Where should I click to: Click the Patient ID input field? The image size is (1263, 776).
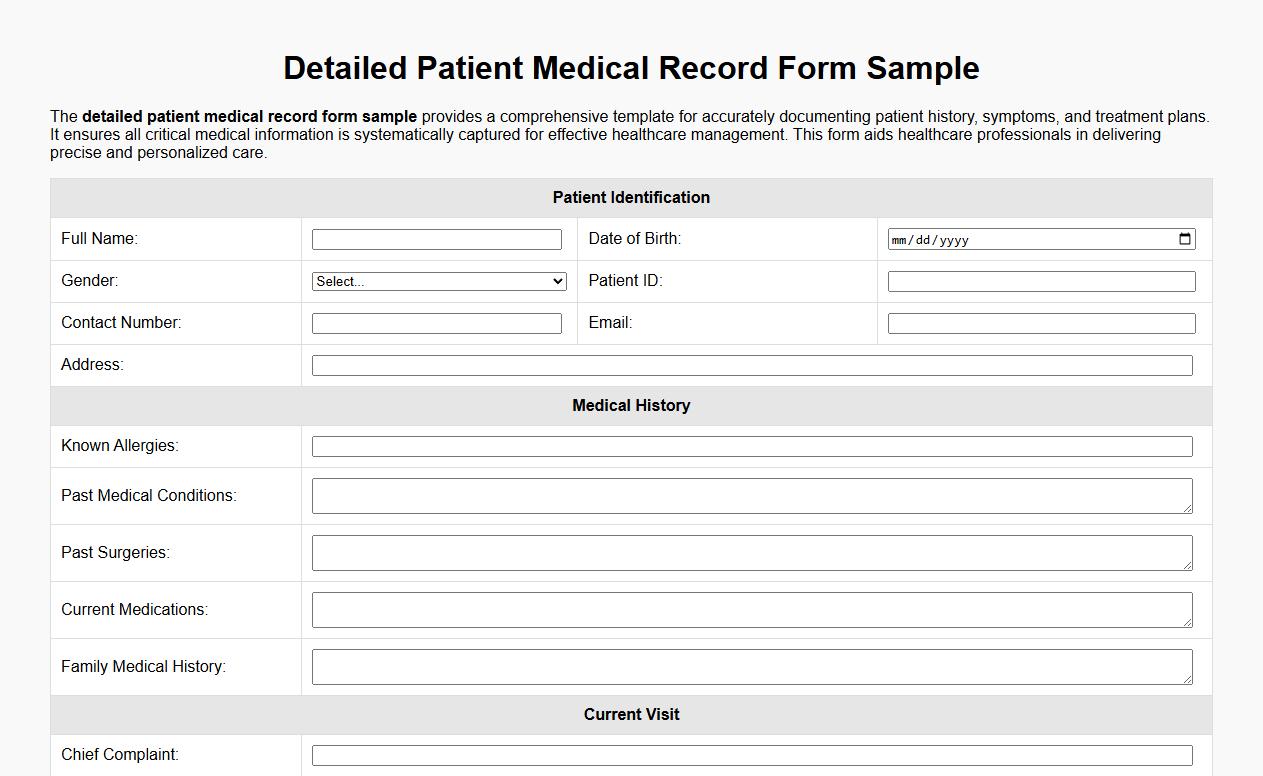1040,281
